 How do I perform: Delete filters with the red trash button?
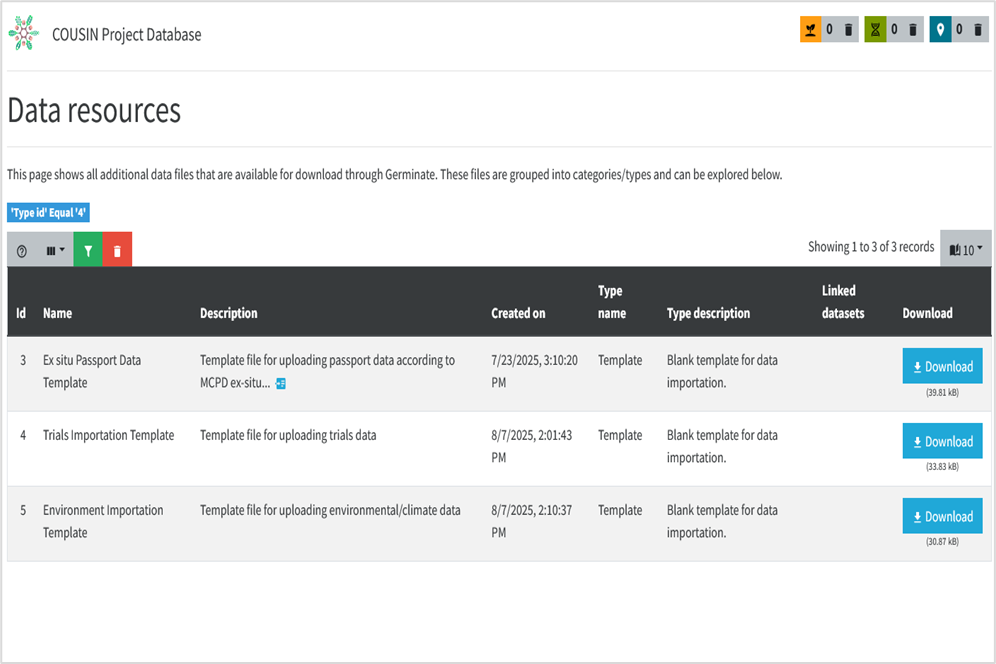point(117,250)
